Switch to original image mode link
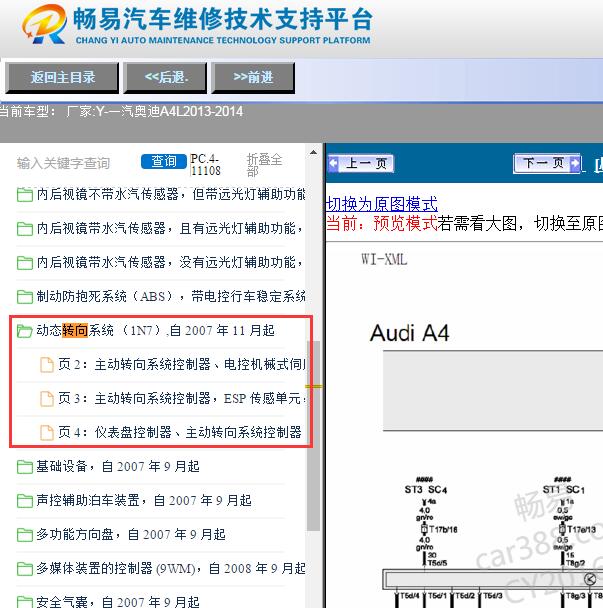The width and height of the screenshot is (603, 608). point(382,204)
